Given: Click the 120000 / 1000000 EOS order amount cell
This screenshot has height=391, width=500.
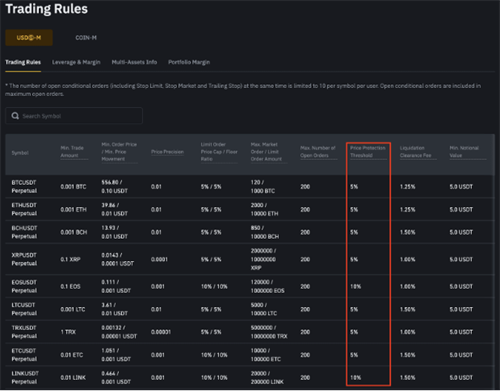Looking at the screenshot, I should click(268, 287).
